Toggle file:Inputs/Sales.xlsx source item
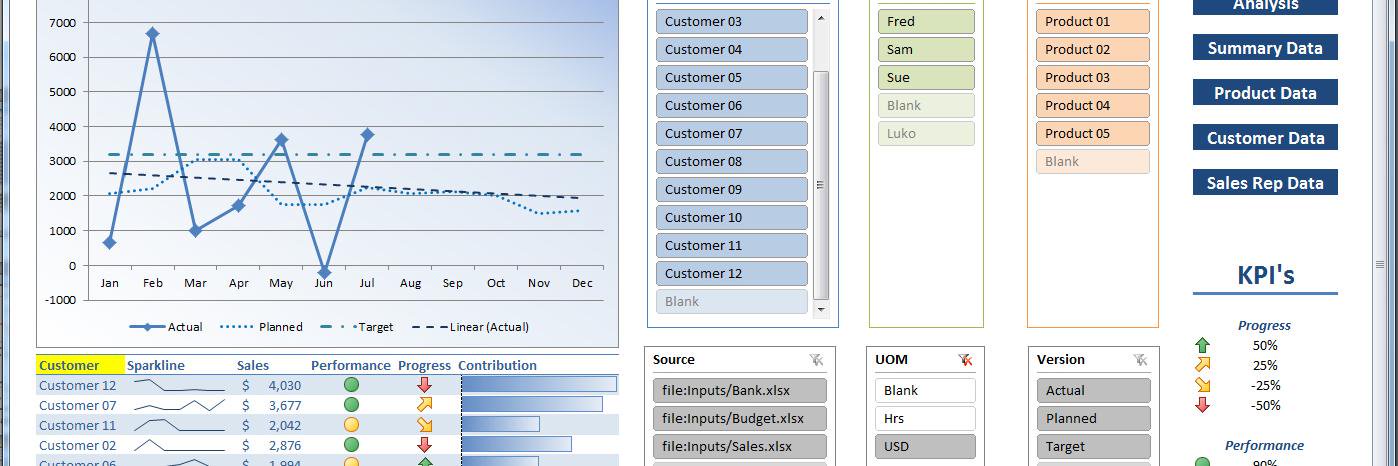 click(x=741, y=446)
